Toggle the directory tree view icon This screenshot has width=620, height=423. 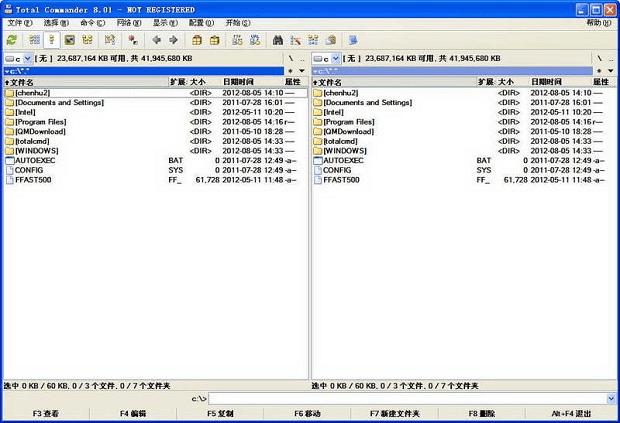click(x=87, y=40)
